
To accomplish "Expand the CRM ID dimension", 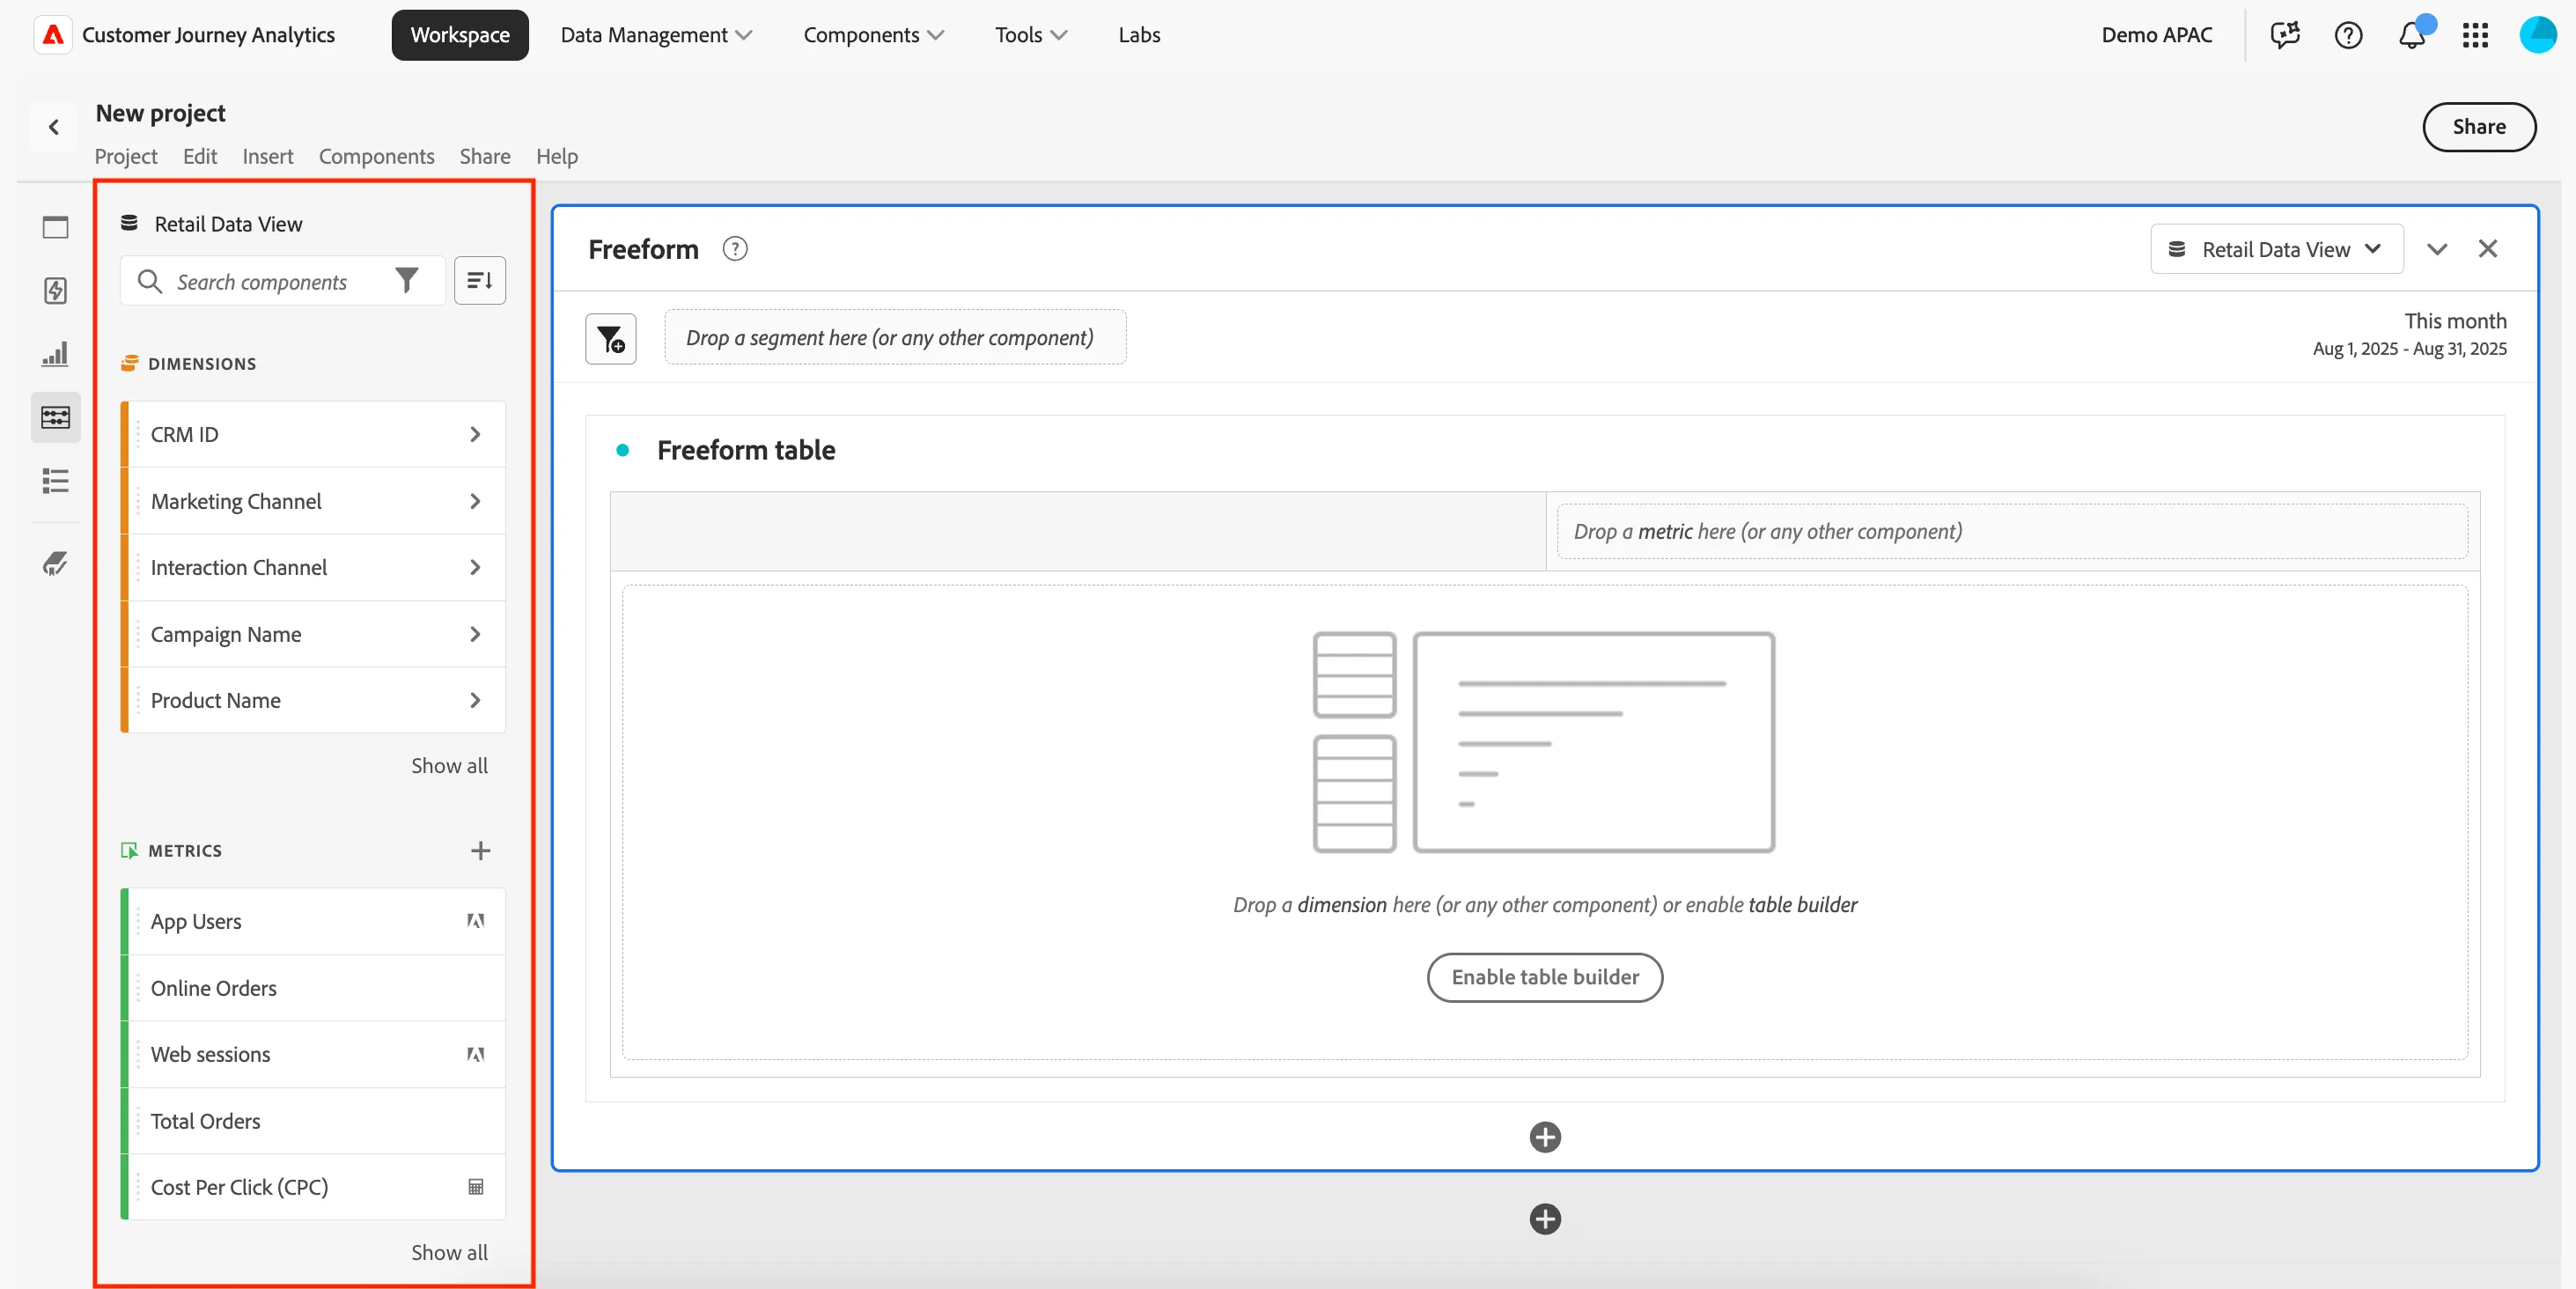I will 475,435.
